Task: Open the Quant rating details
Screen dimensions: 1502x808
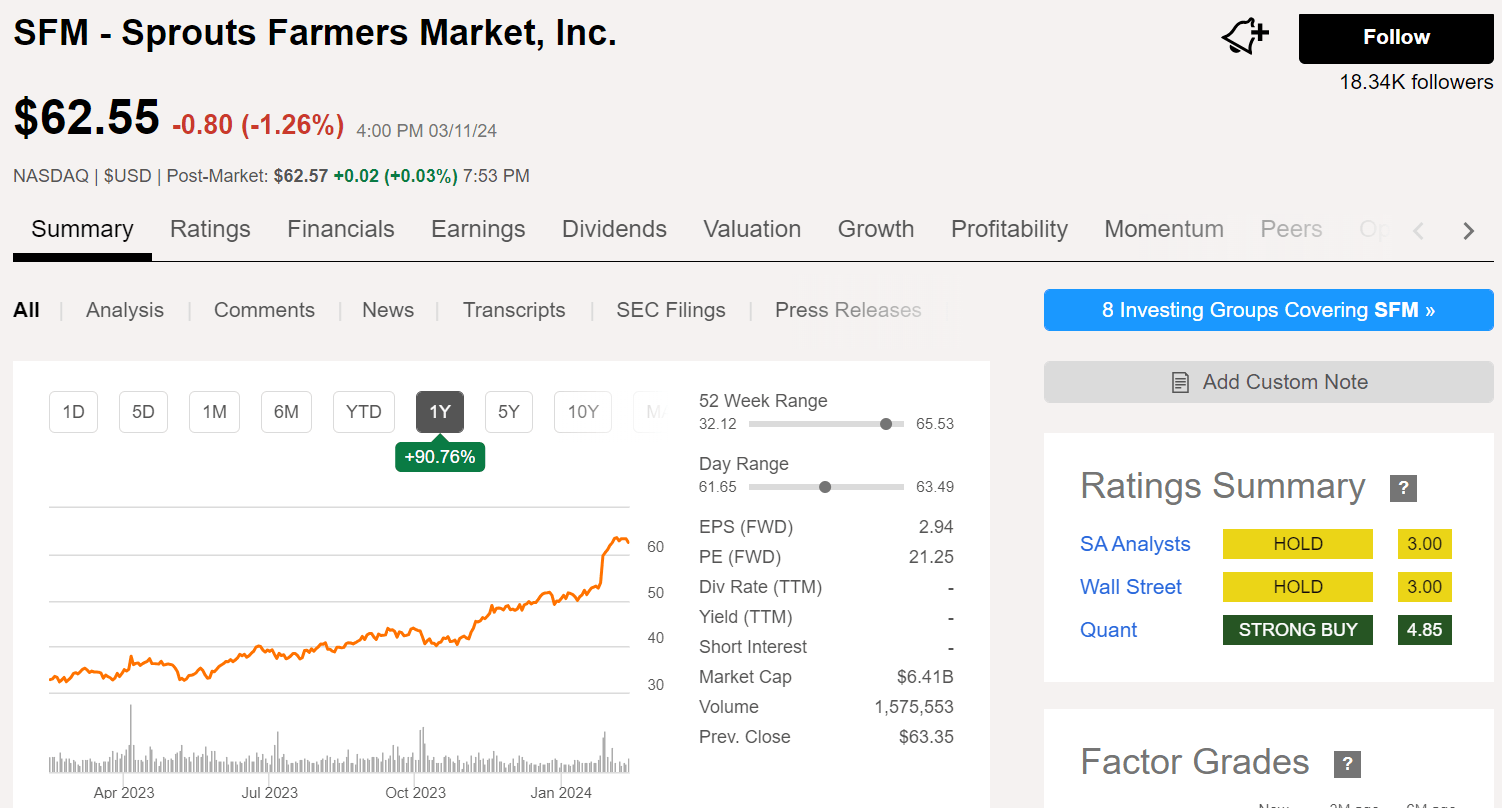Action: click(x=1108, y=629)
